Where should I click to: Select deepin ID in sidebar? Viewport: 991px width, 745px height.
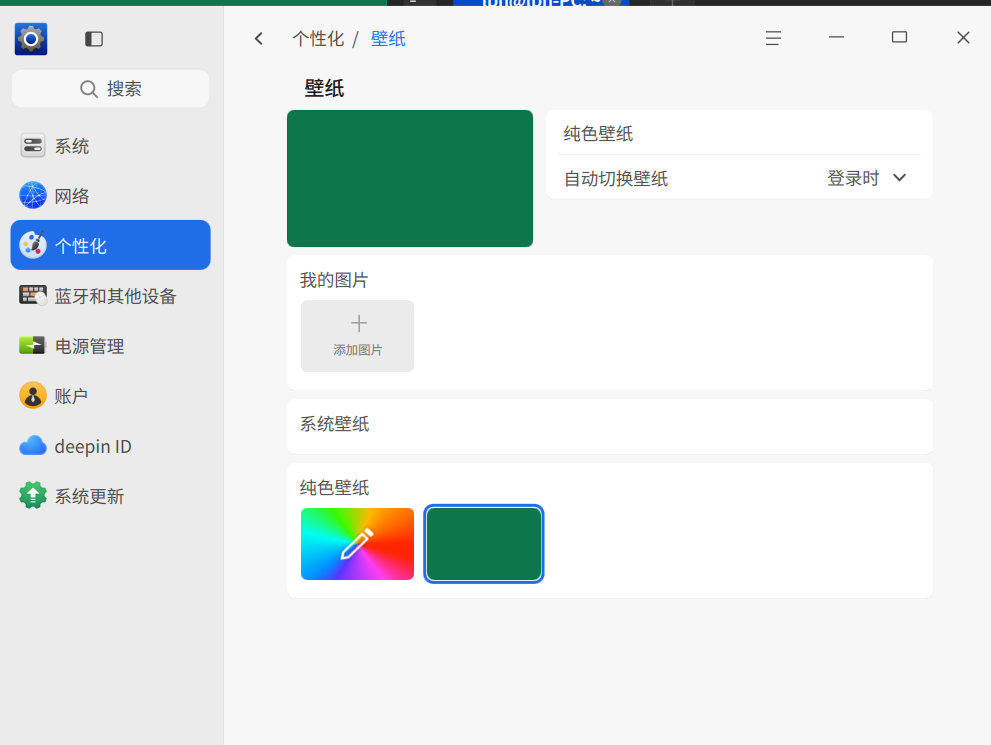(111, 446)
